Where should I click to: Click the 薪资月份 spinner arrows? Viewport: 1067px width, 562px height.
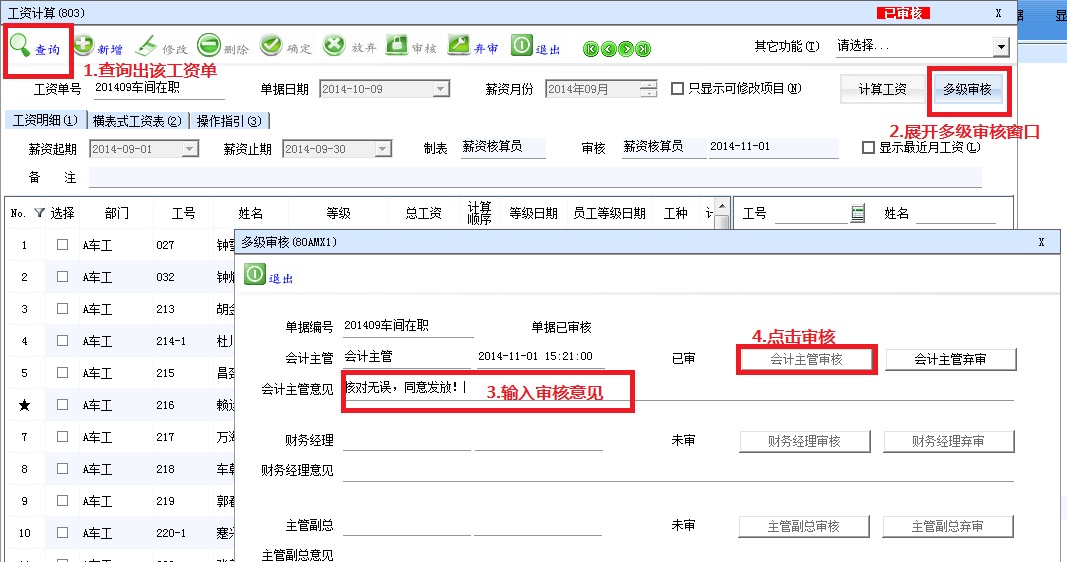click(649, 89)
